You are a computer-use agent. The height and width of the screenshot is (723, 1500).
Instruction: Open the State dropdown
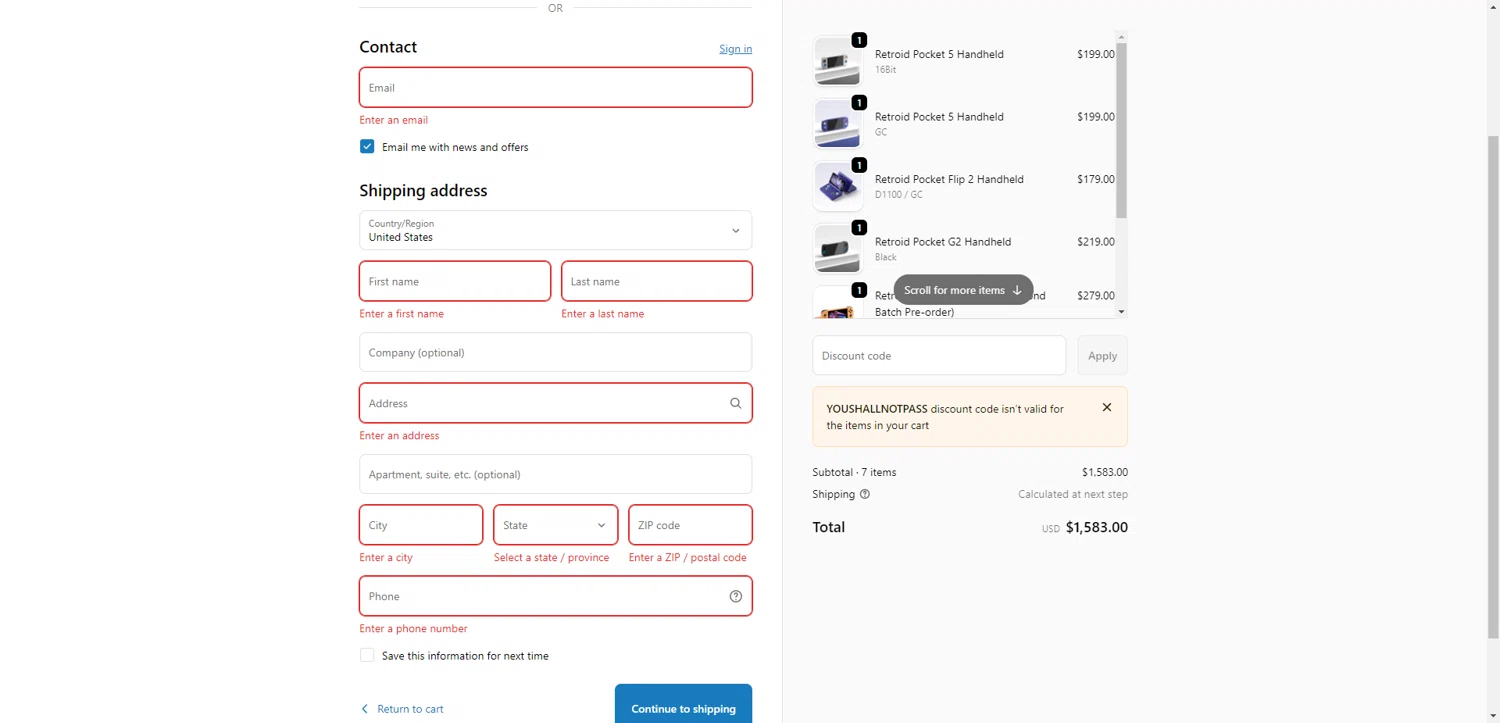pos(555,525)
